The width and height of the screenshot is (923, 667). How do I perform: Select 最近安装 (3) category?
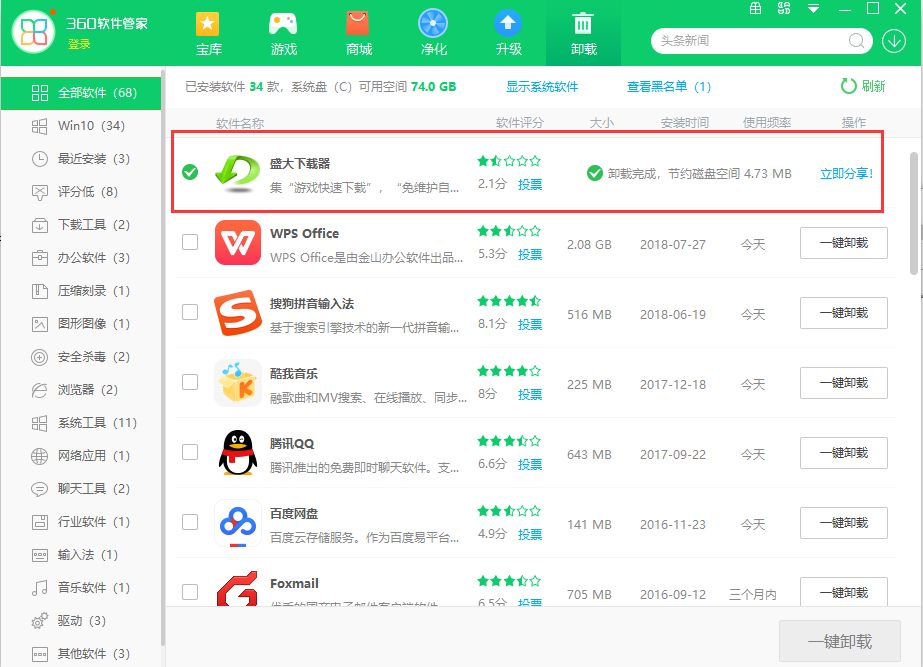pyautogui.click(x=81, y=159)
